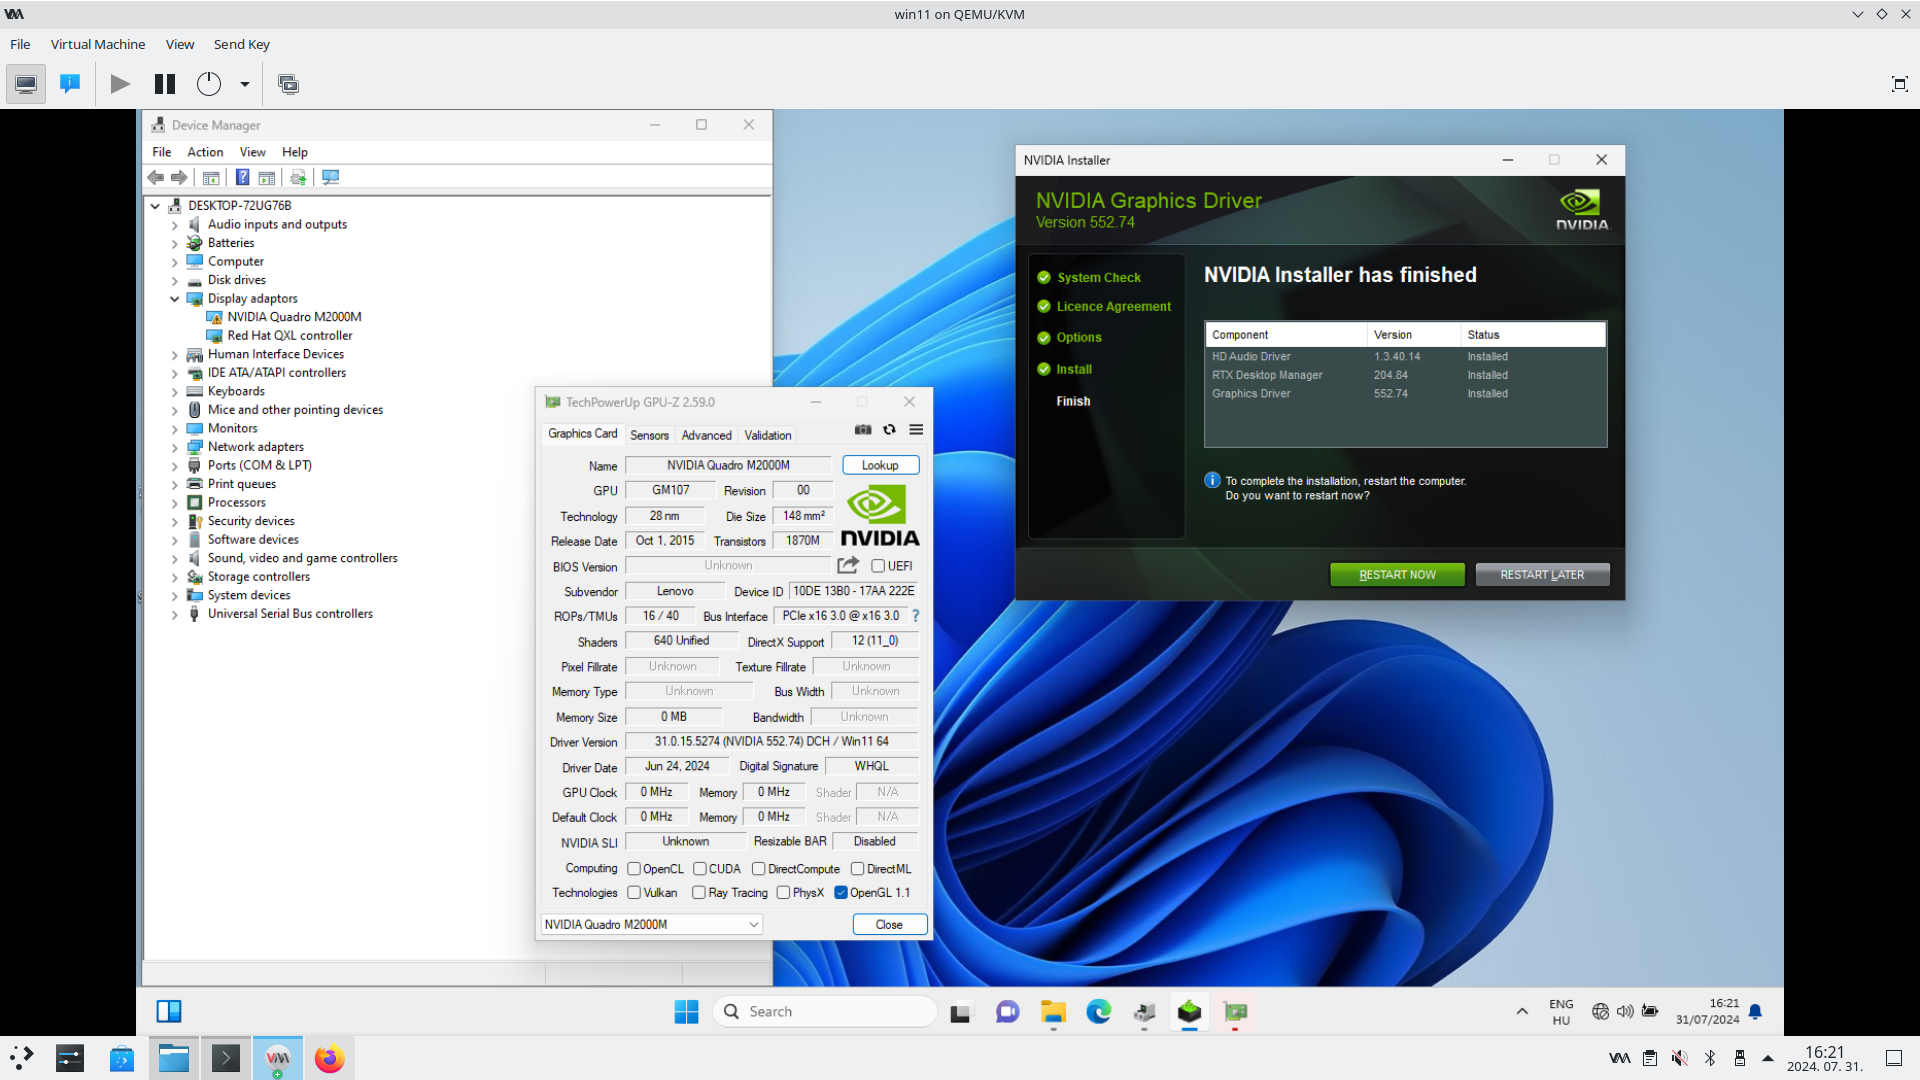
Task: Switch to GPU-Z Sensors tab
Action: click(649, 435)
